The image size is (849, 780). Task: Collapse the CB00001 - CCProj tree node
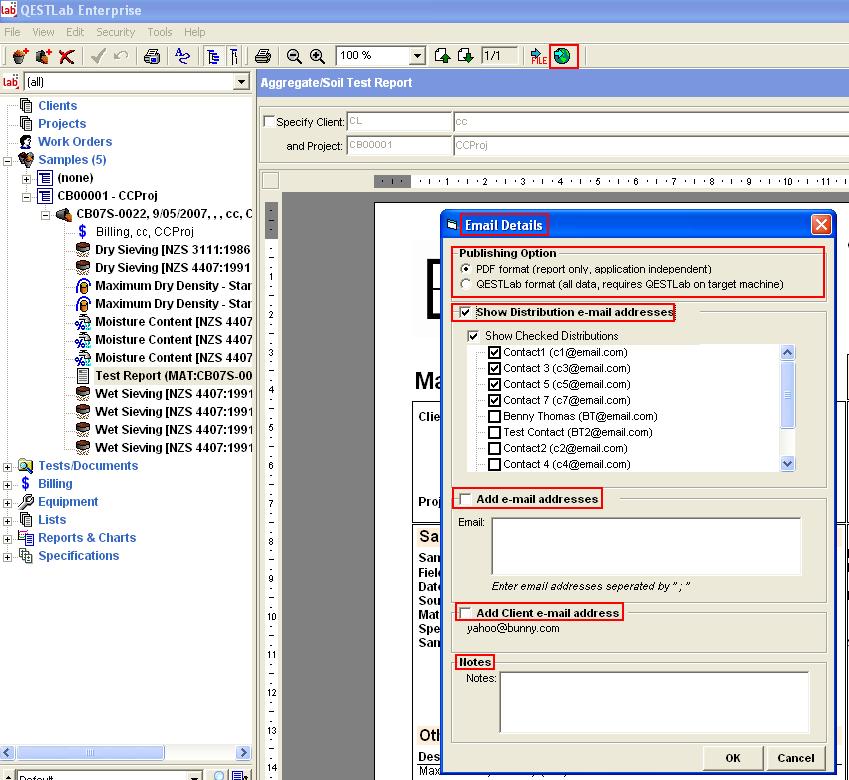[x=27, y=196]
